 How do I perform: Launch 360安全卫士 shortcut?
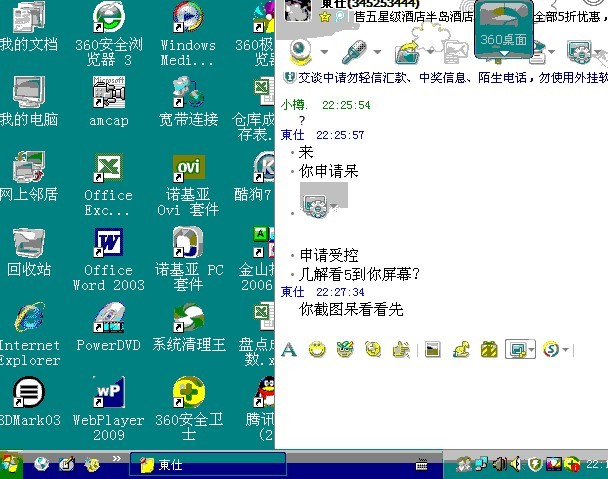(189, 408)
